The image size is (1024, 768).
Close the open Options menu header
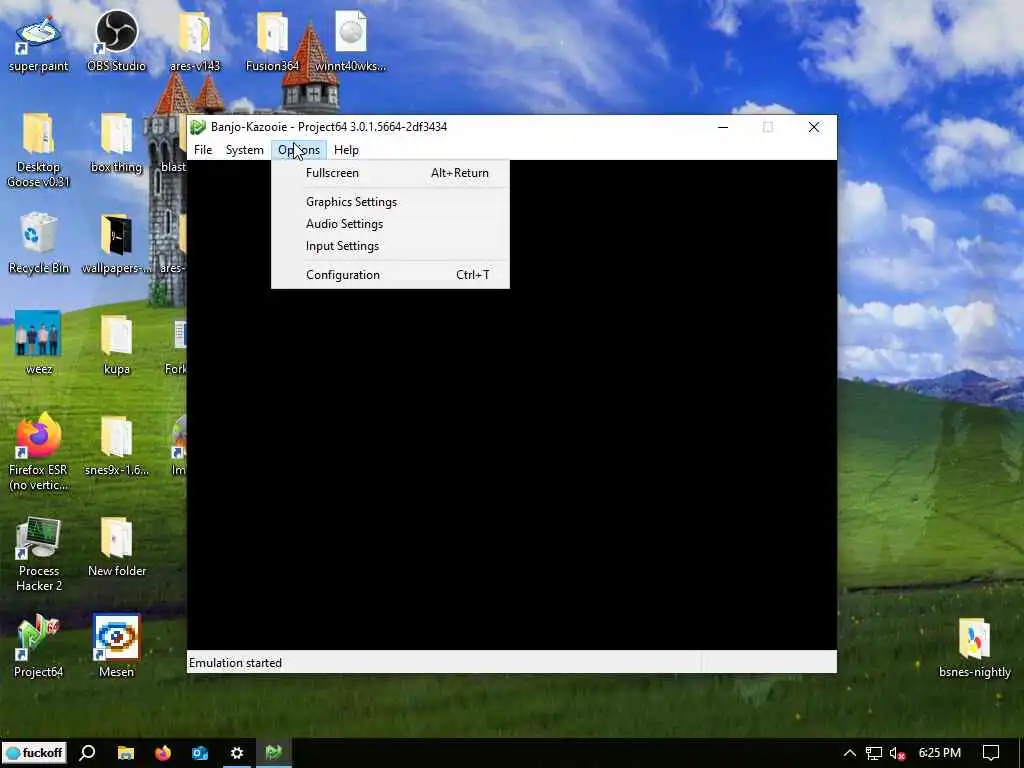click(x=298, y=150)
